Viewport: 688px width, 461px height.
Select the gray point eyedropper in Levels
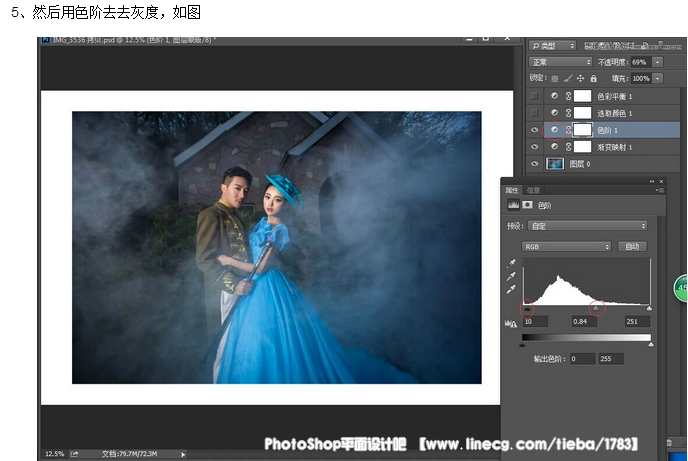click(511, 276)
